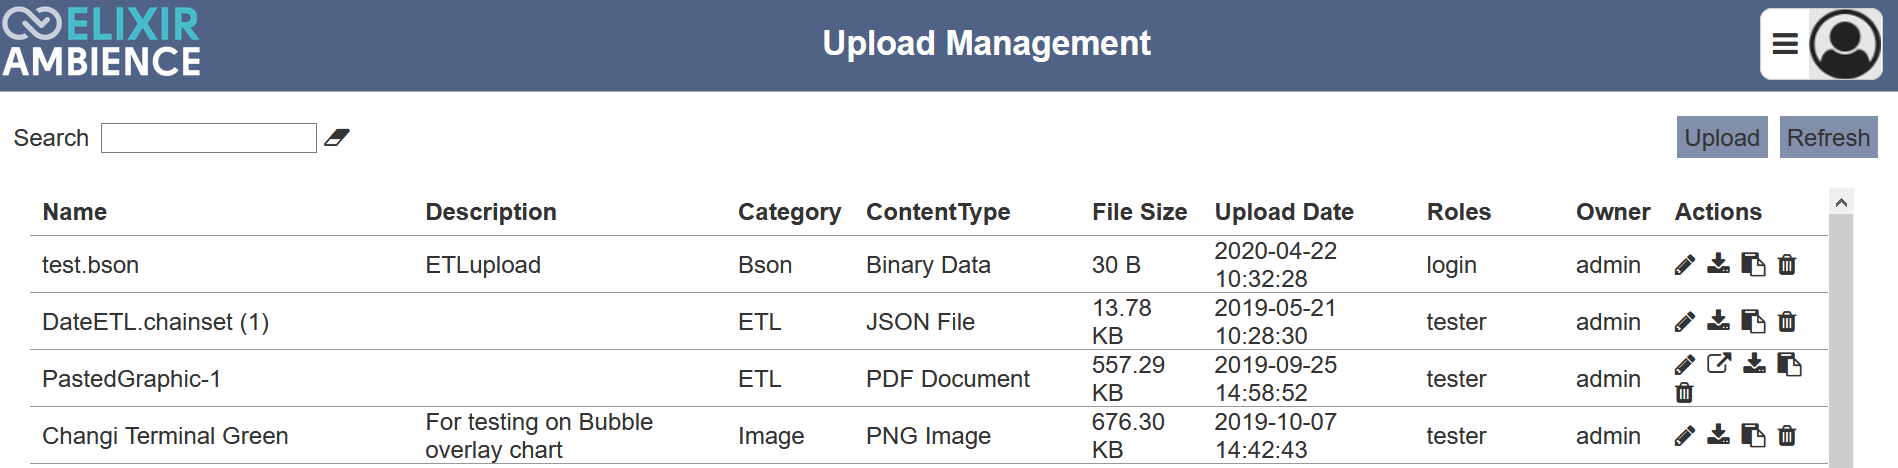Screen dimensions: 1898x468
Task: Clear search with the eraser icon
Action: coord(337,138)
